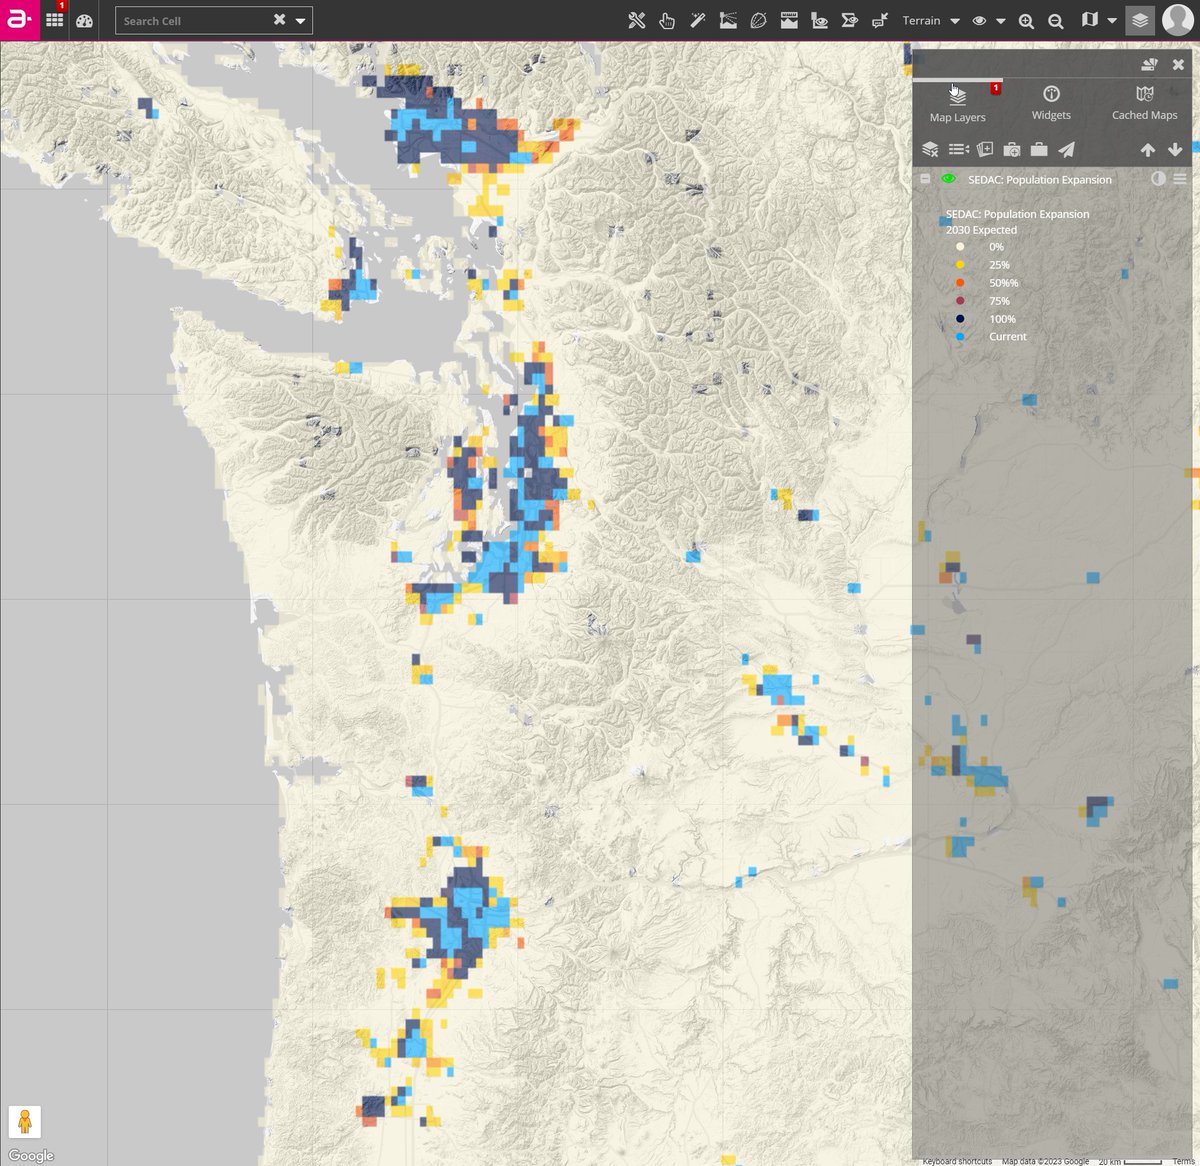Click the folded map icon
The image size is (1200, 1166).
tap(1090, 20)
